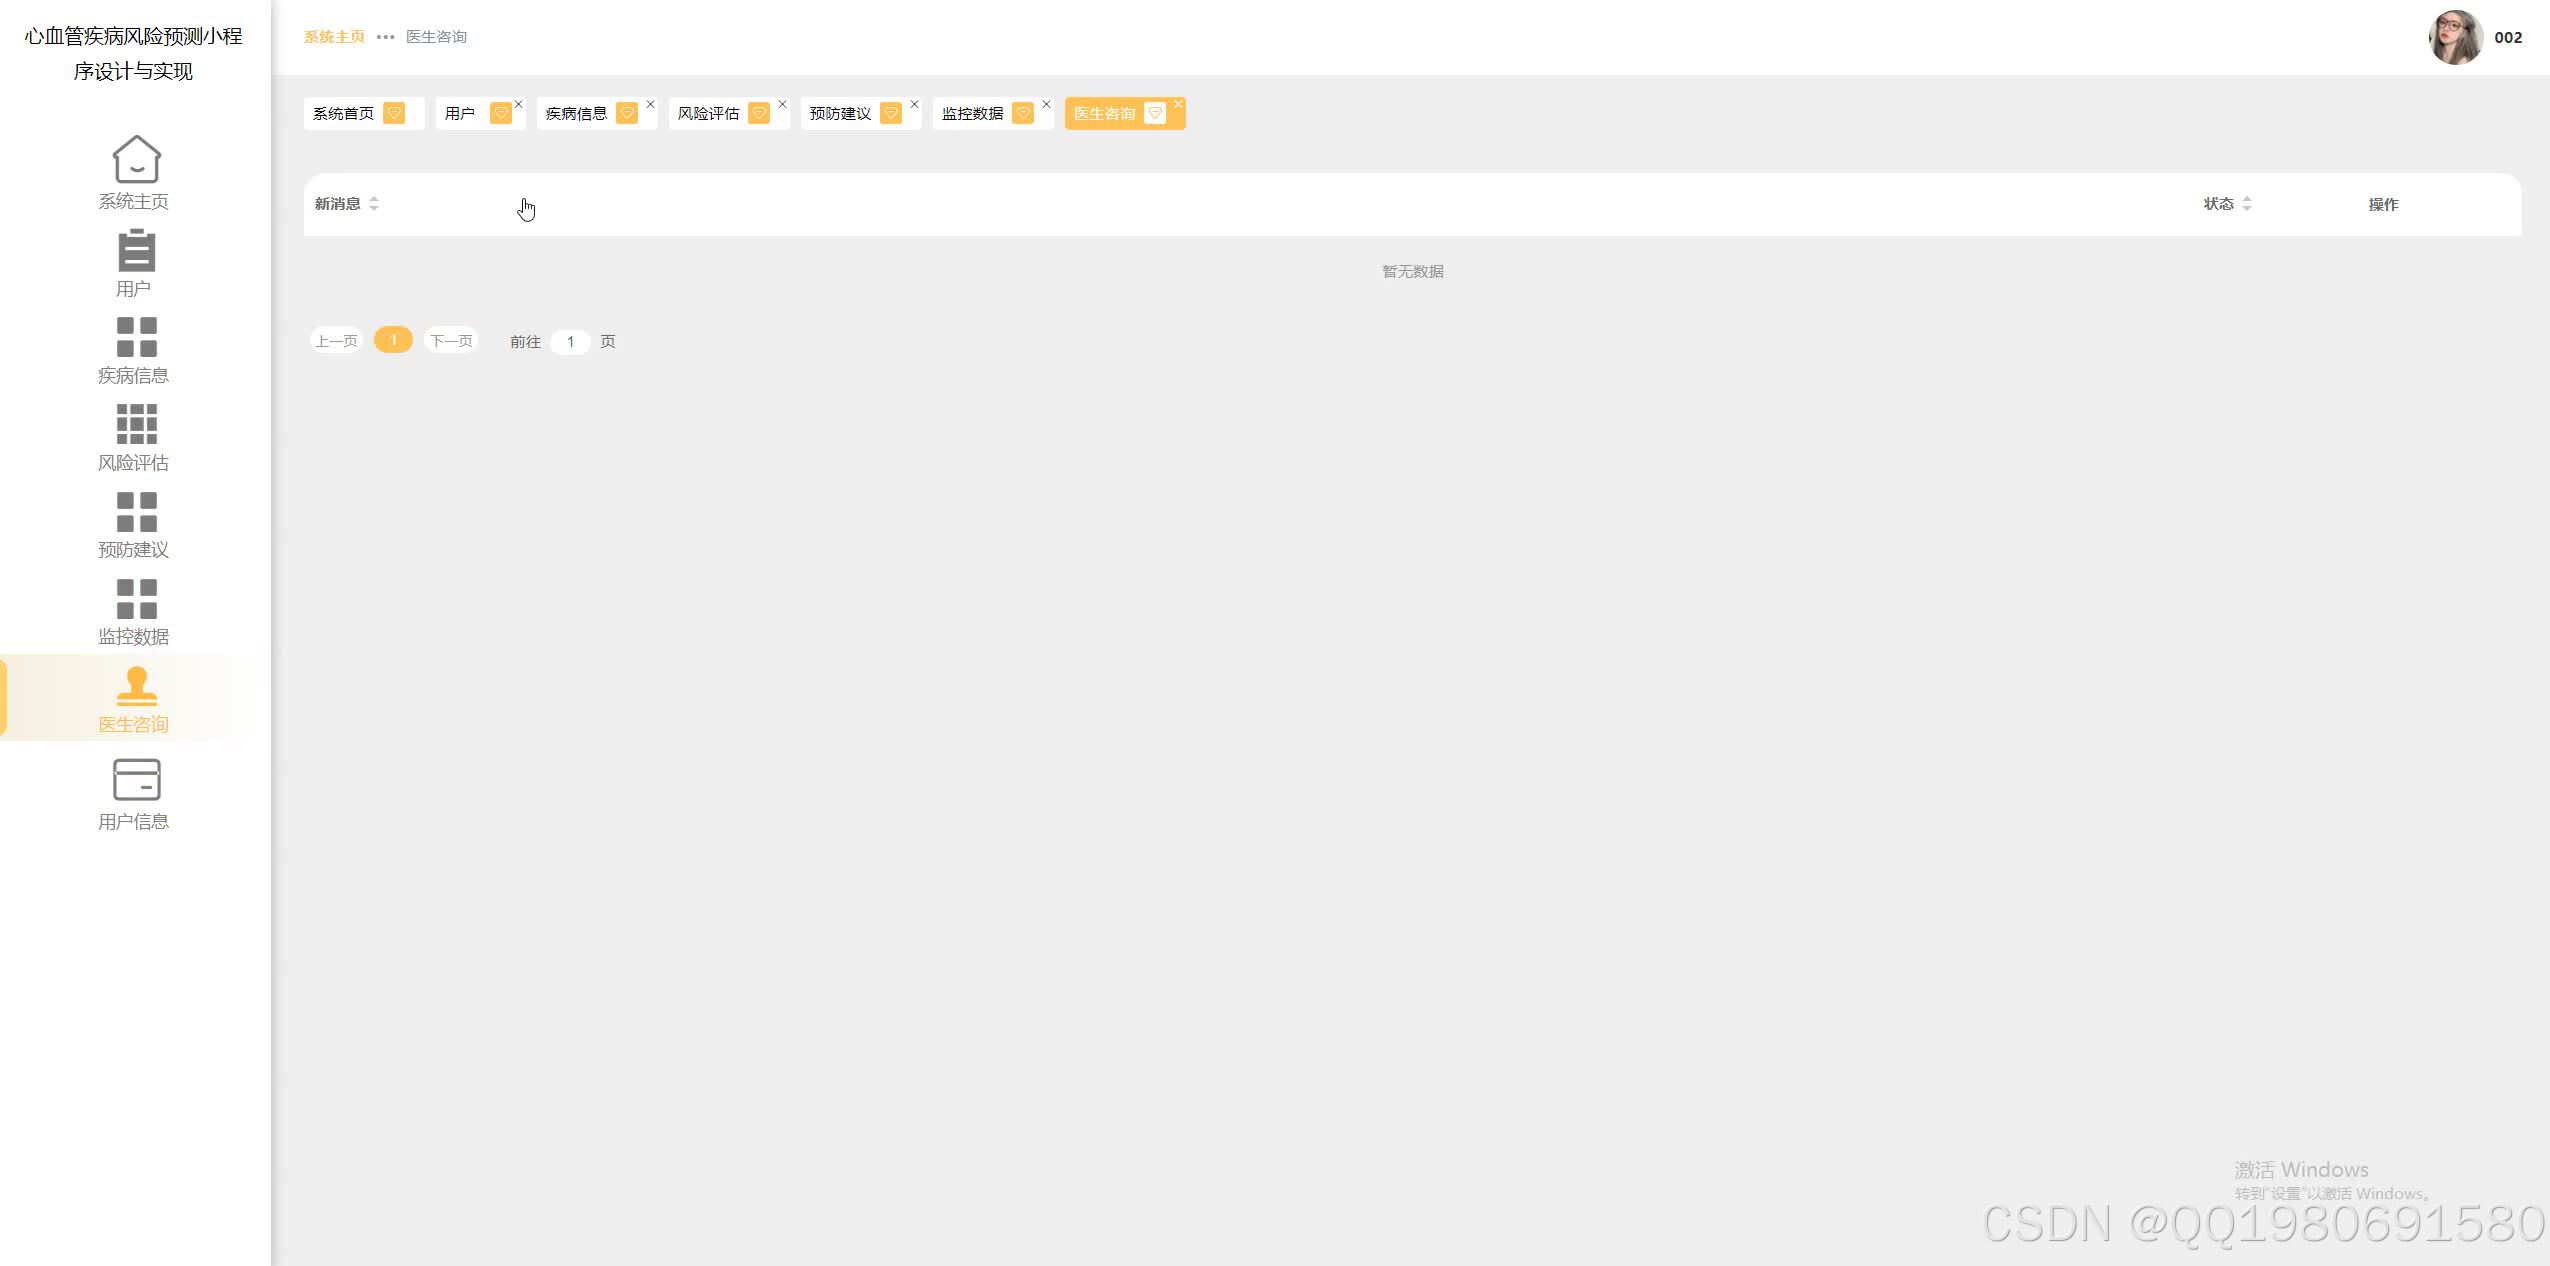2550x1266 pixels.
Task: Open the 系统主页 house icon in sidebar
Action: (136, 160)
